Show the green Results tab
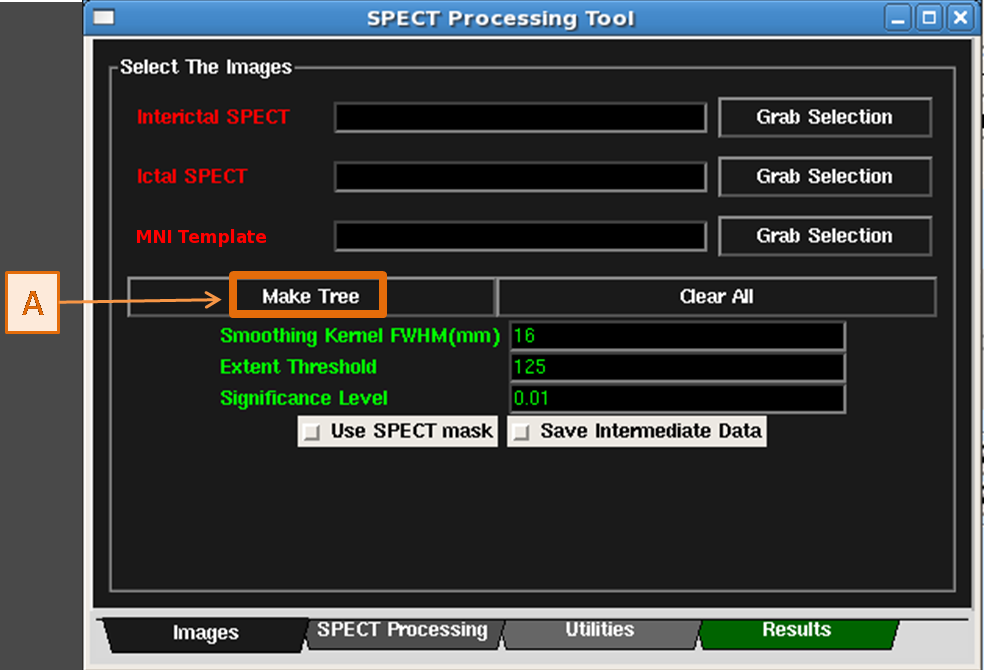 (796, 631)
